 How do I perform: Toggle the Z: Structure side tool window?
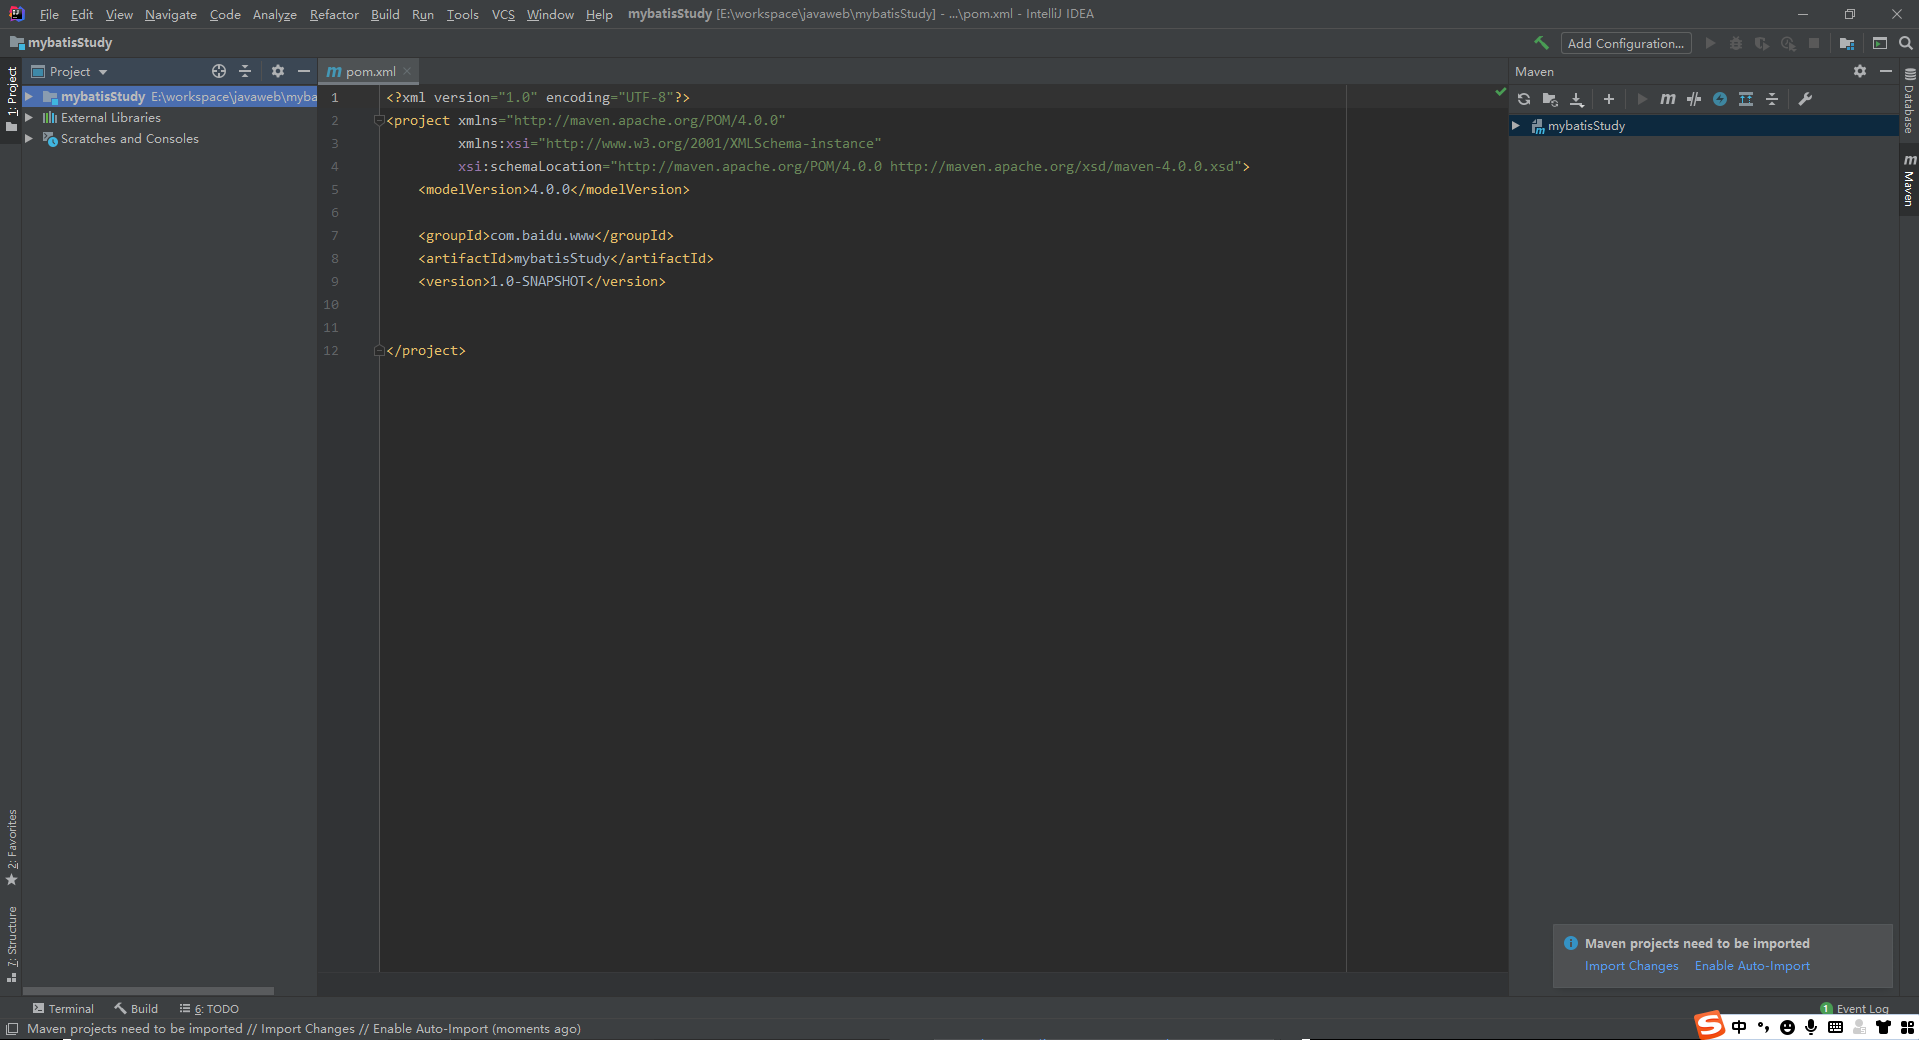[x=12, y=944]
